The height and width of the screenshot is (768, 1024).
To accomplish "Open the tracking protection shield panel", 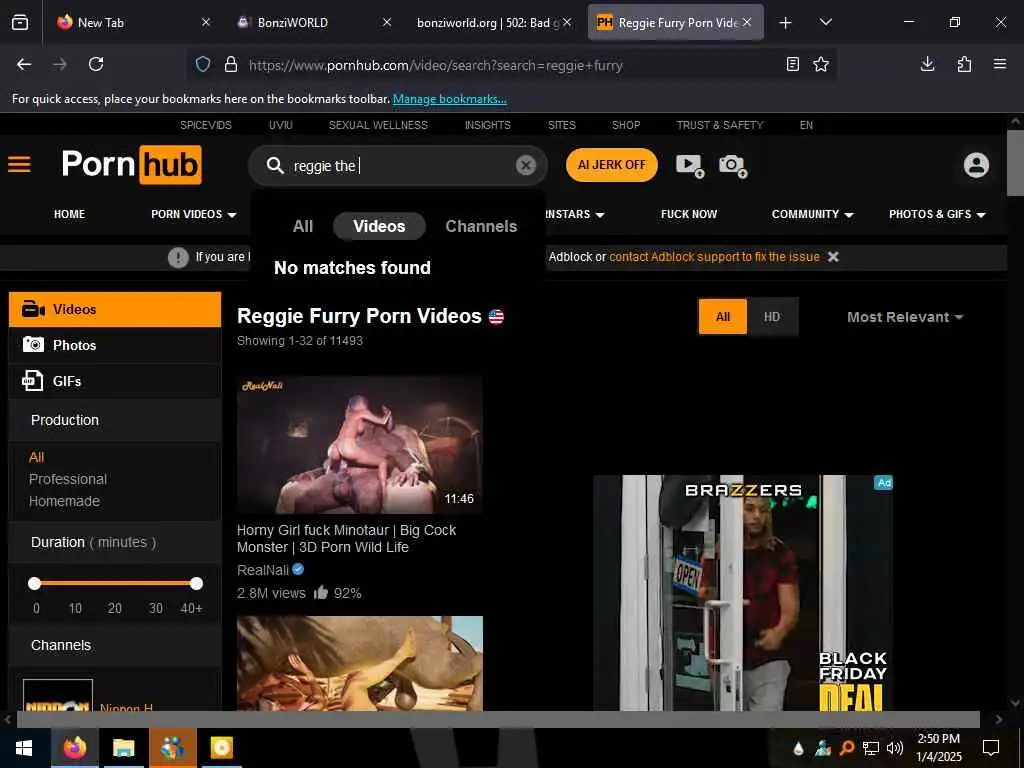I will pyautogui.click(x=203, y=65).
